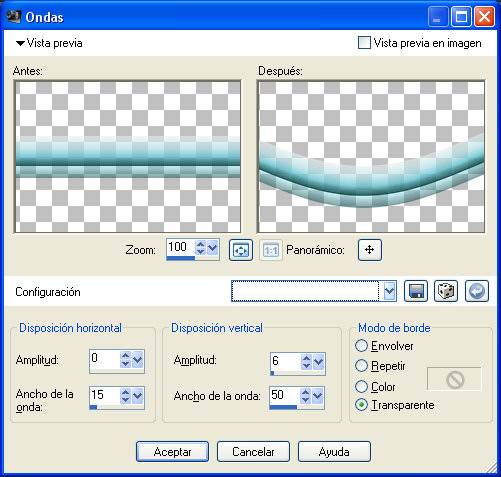This screenshot has height=477, width=501.
Task: Click the horizontal Ancho de la onda field
Action: (104, 395)
